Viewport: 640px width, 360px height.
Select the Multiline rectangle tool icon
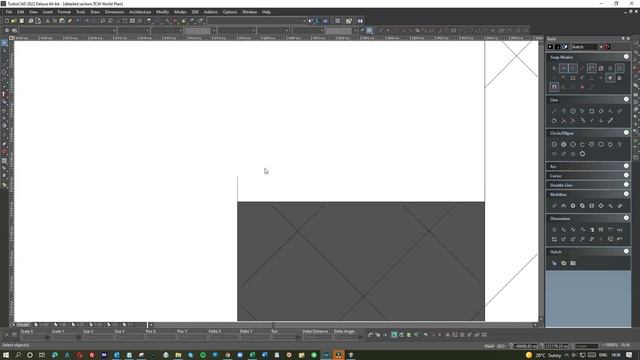click(592, 206)
